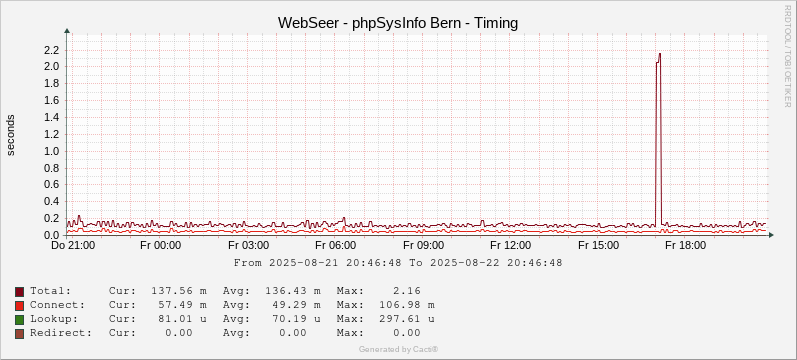The width and height of the screenshot is (797, 360).
Task: Click the Lookup Max value 297.61 u
Action: pos(407,319)
